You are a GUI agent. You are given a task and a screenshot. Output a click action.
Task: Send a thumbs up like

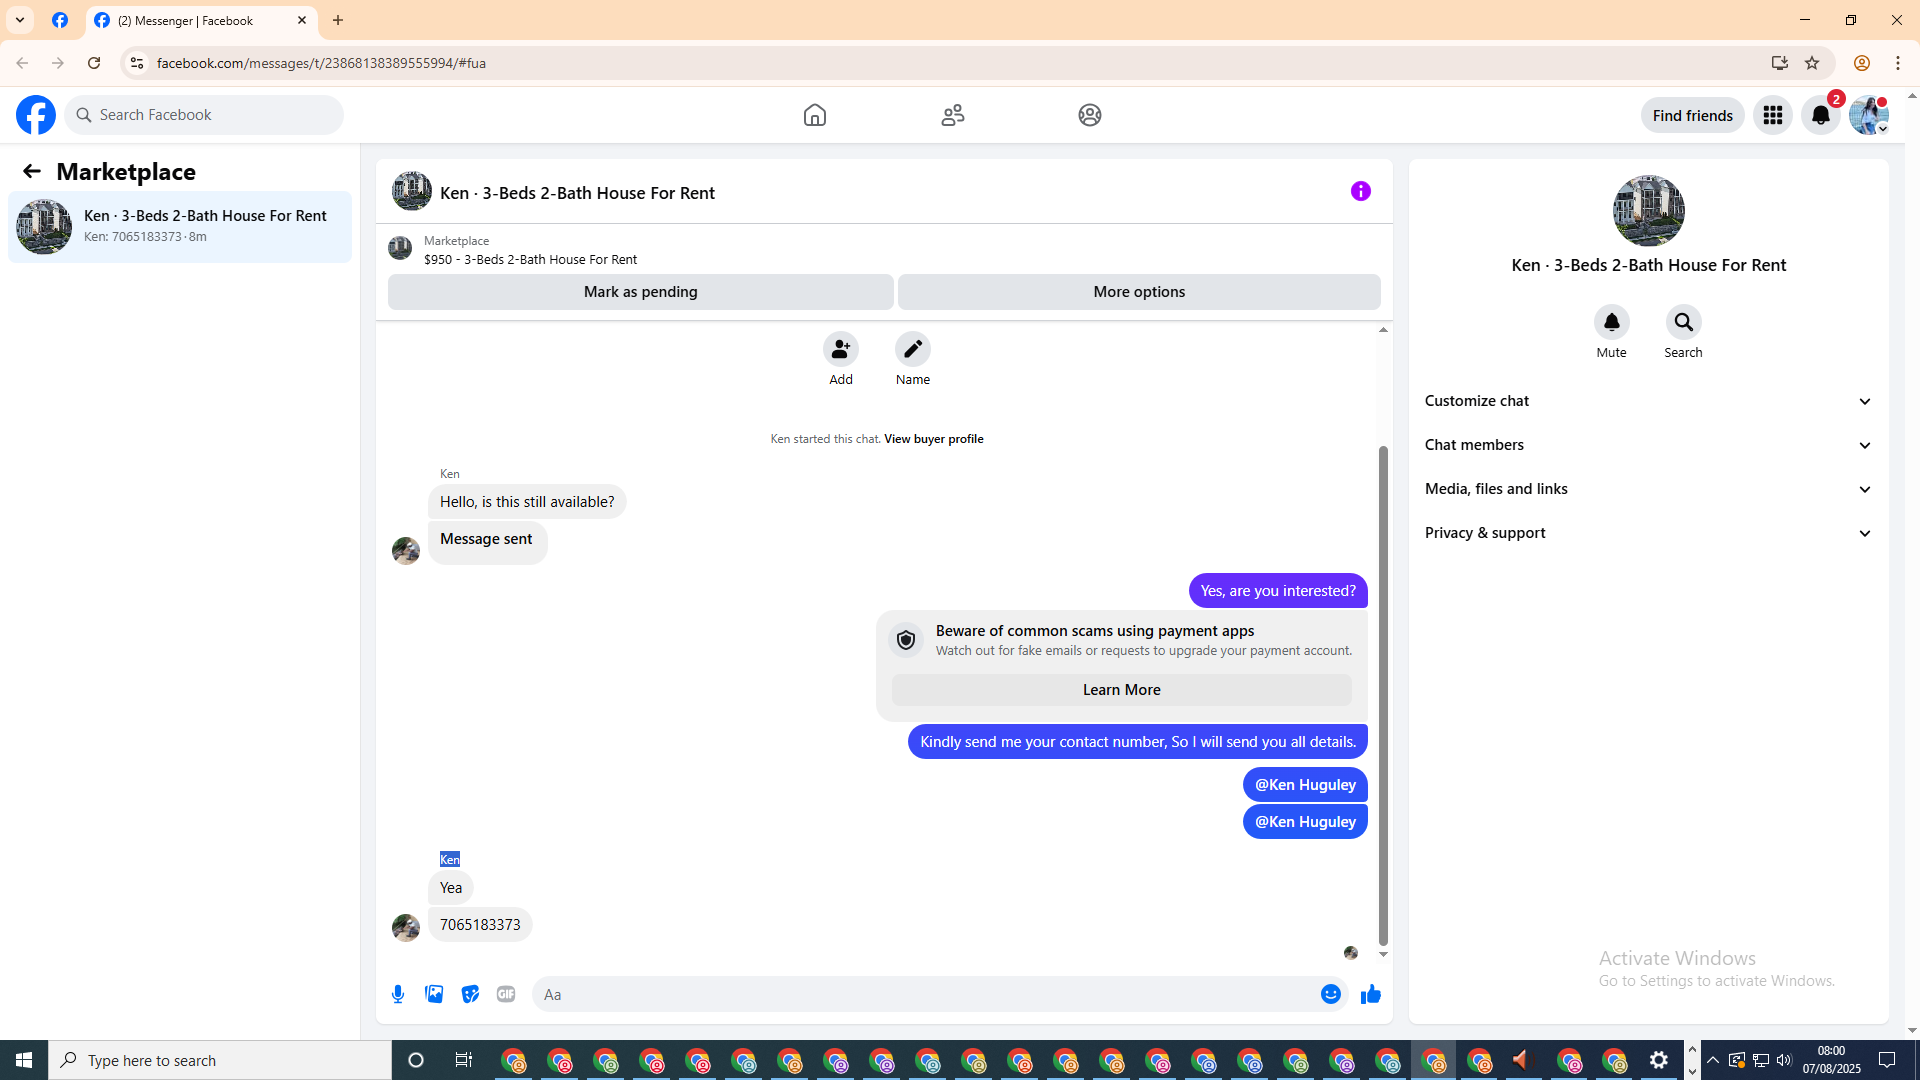pos(1371,994)
